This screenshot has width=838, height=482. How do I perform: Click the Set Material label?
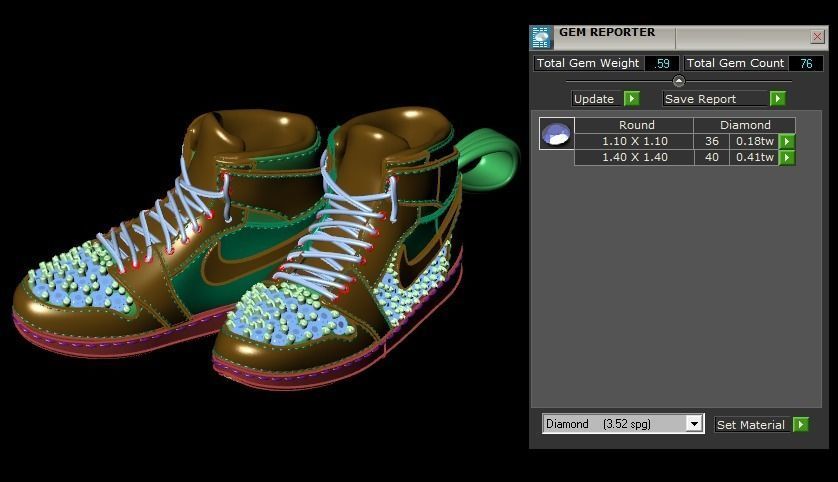click(x=751, y=425)
